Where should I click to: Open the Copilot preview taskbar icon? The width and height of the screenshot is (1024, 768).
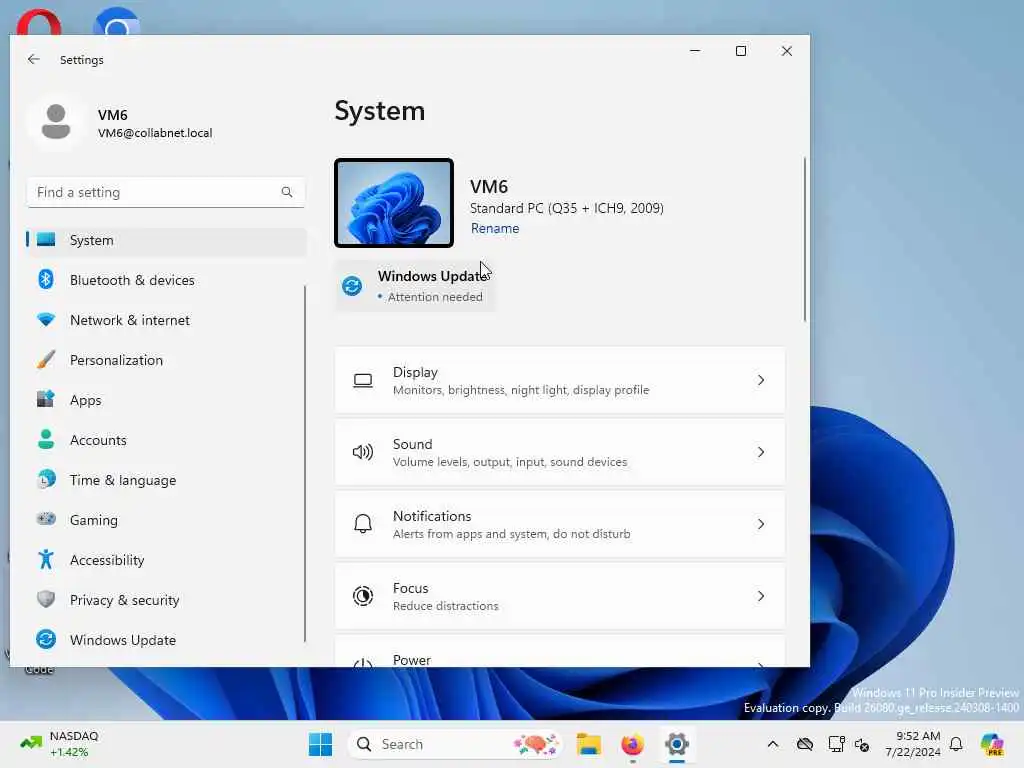pos(992,744)
